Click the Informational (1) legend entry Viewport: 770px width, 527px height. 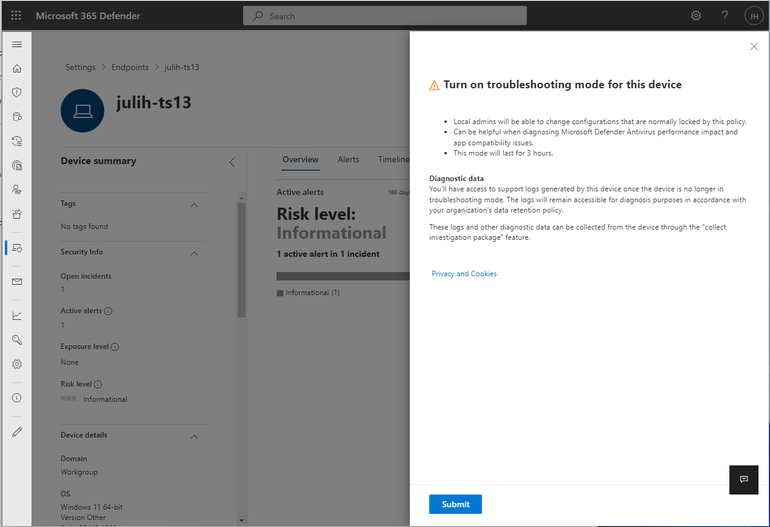[308, 293]
